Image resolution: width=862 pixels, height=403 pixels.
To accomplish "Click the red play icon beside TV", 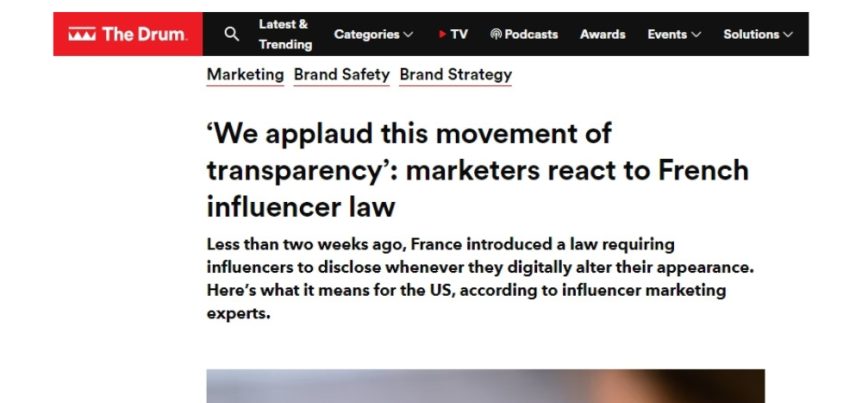I will pyautogui.click(x=442, y=34).
